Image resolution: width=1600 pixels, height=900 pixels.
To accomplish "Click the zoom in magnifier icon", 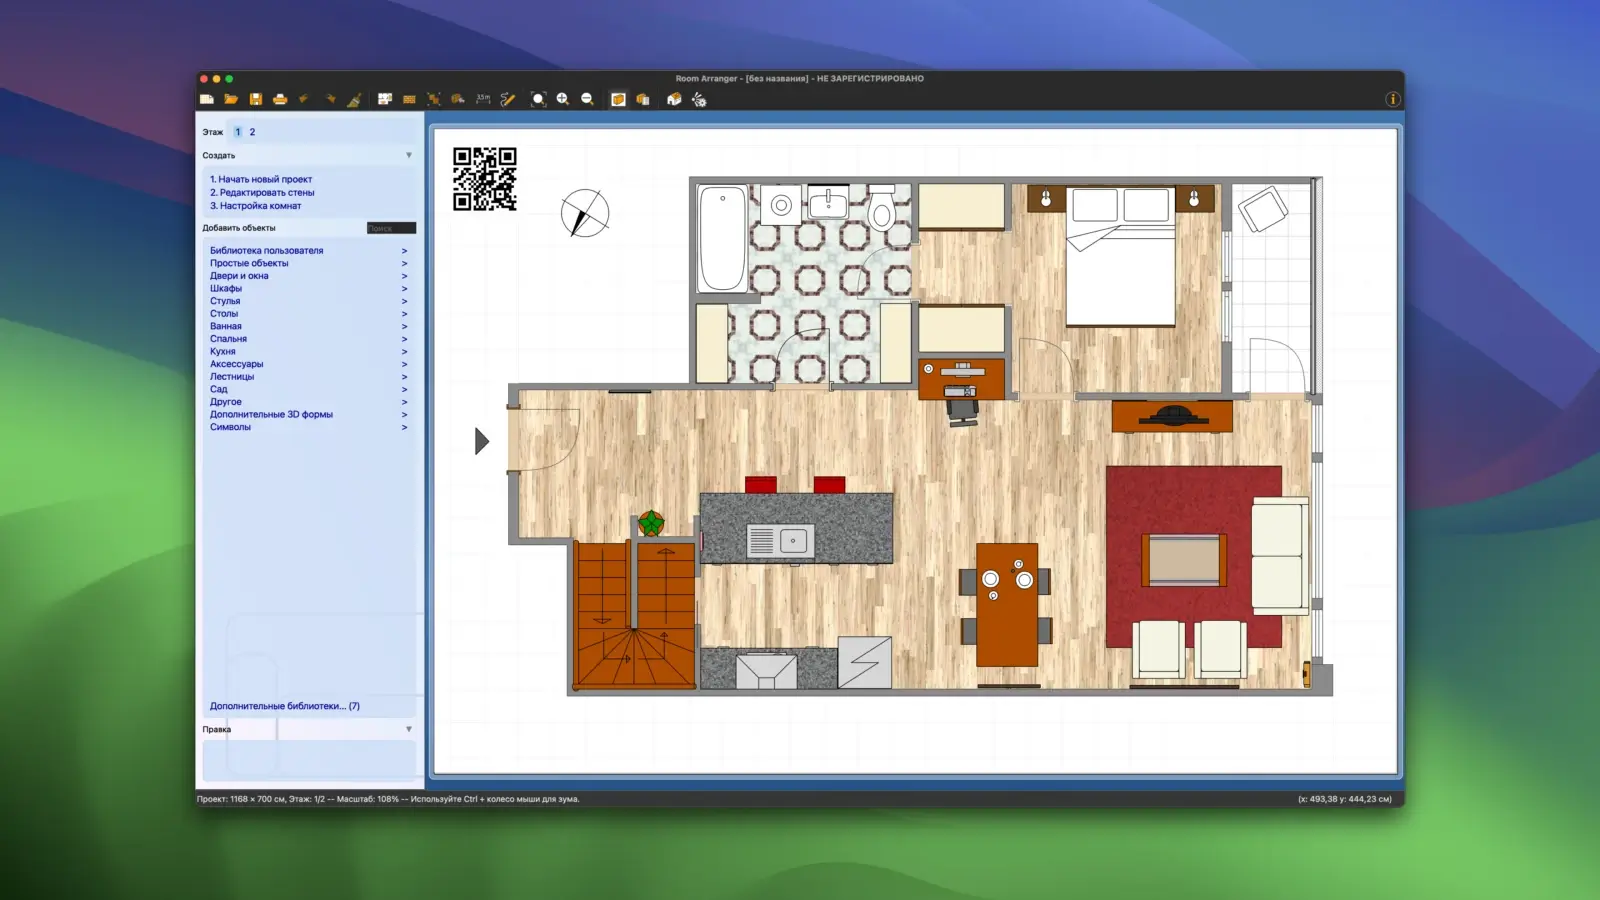I will click(563, 99).
